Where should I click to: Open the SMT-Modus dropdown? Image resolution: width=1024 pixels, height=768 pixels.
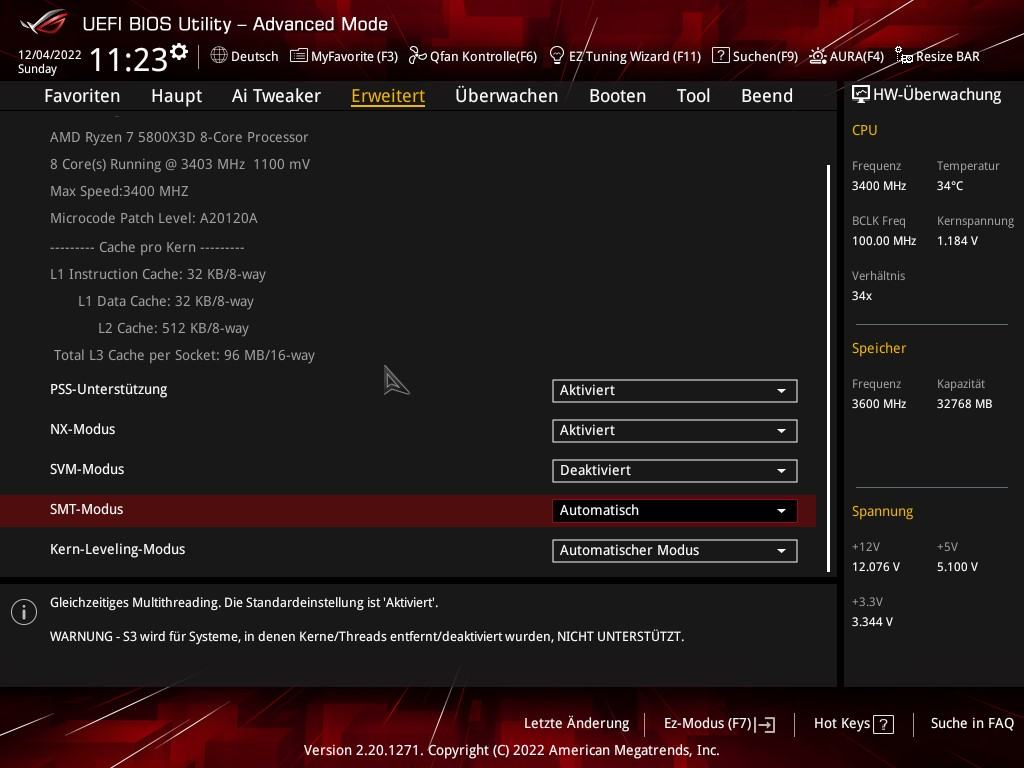pos(675,511)
